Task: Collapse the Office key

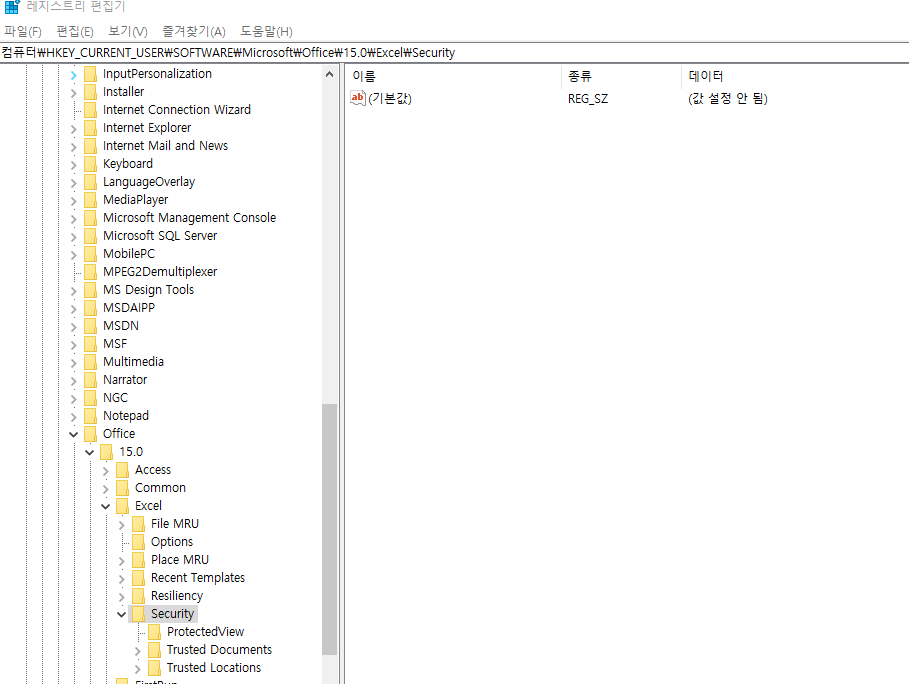Action: pyautogui.click(x=73, y=434)
